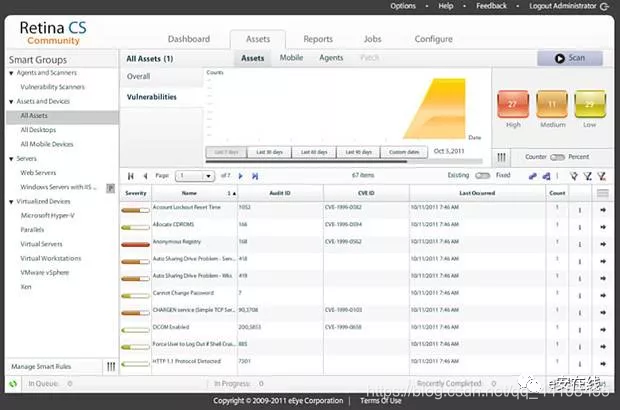Click the Scan play icon
Image resolution: width=620 pixels, height=410 pixels.
(559, 58)
